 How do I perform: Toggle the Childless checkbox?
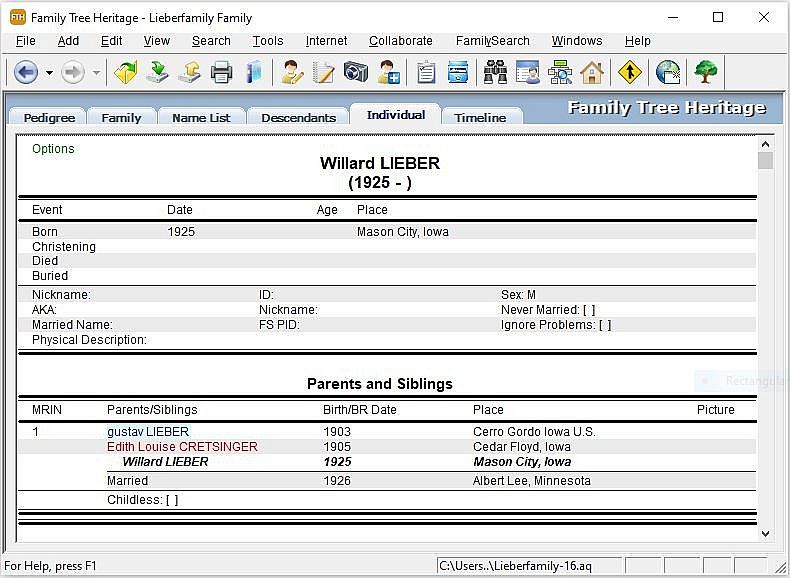point(172,500)
